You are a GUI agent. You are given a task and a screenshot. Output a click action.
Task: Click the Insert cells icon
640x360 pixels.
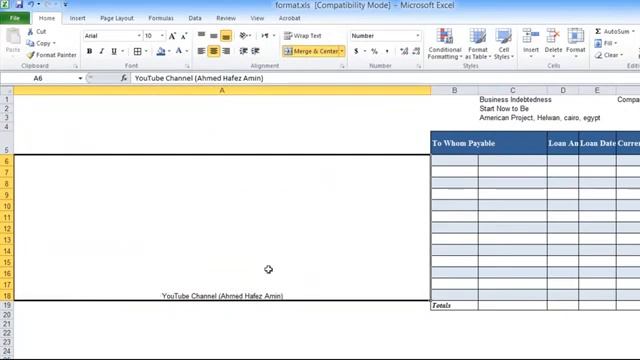(531, 37)
